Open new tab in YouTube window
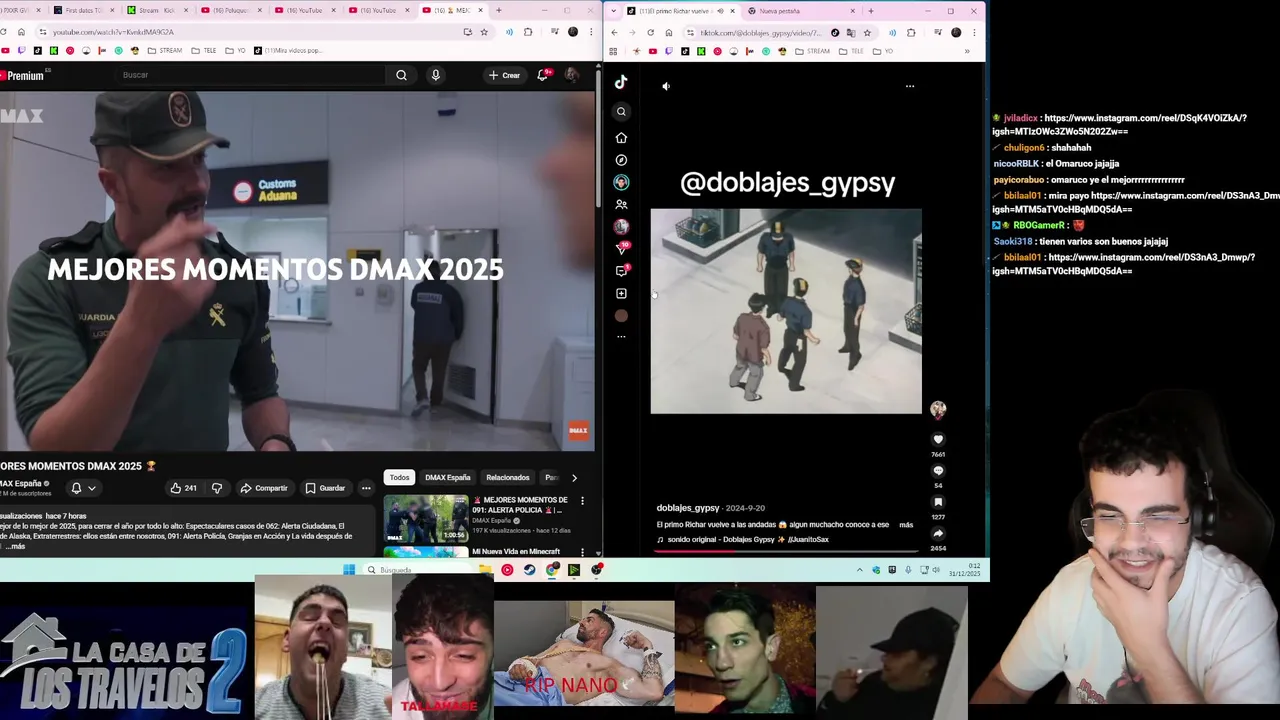This screenshot has height=720, width=1280. coord(499,10)
